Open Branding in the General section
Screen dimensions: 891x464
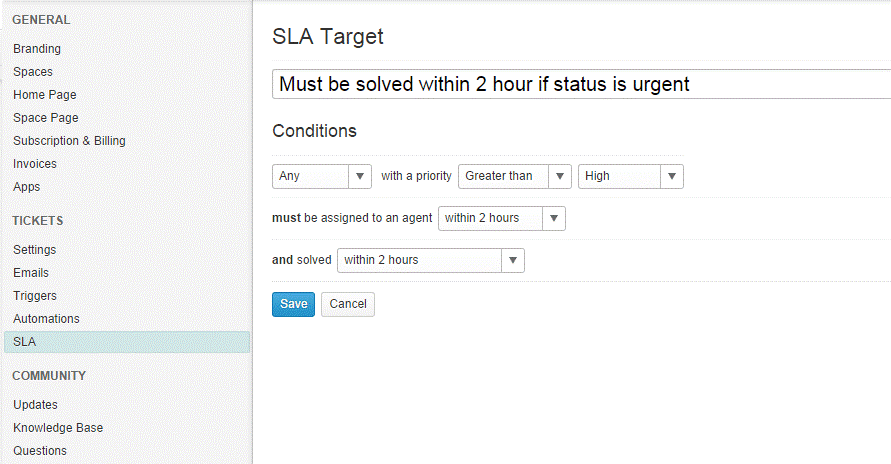pos(37,49)
